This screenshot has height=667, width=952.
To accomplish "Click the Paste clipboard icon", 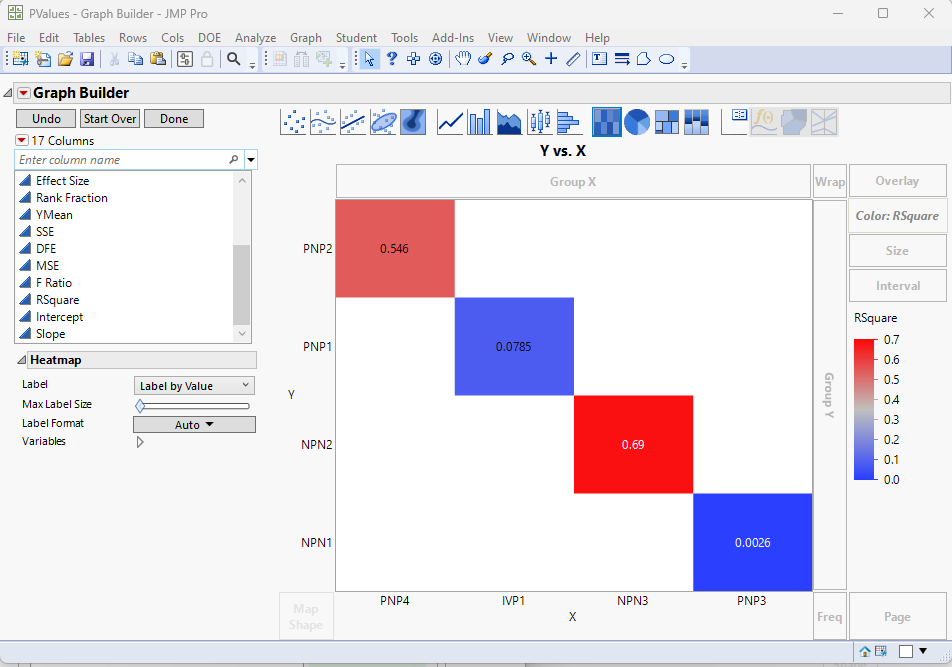I will pos(158,59).
